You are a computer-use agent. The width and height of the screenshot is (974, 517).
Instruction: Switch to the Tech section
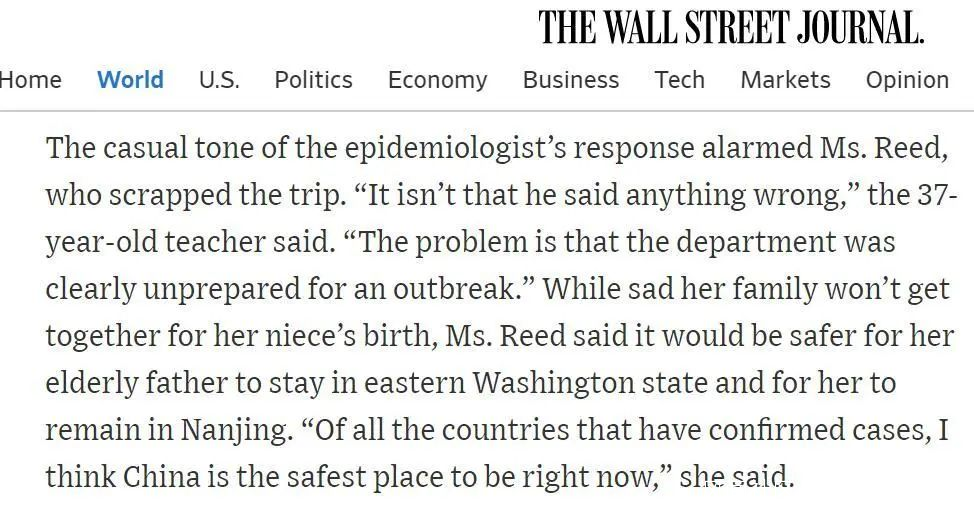point(679,80)
